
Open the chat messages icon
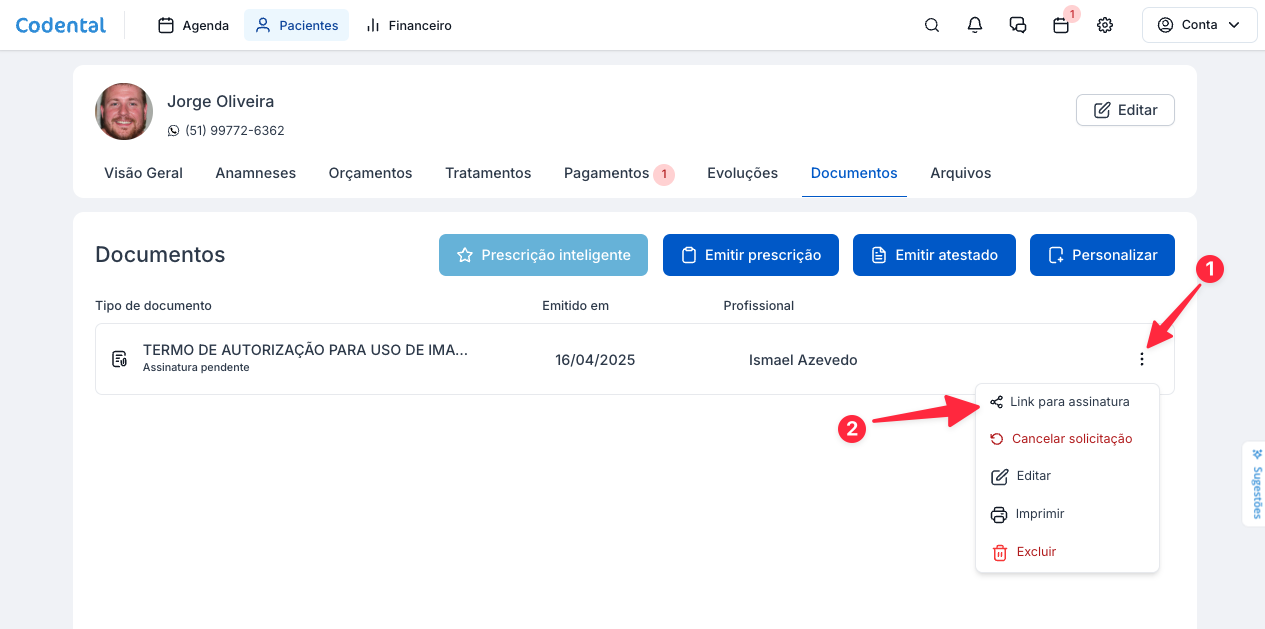coord(1018,25)
